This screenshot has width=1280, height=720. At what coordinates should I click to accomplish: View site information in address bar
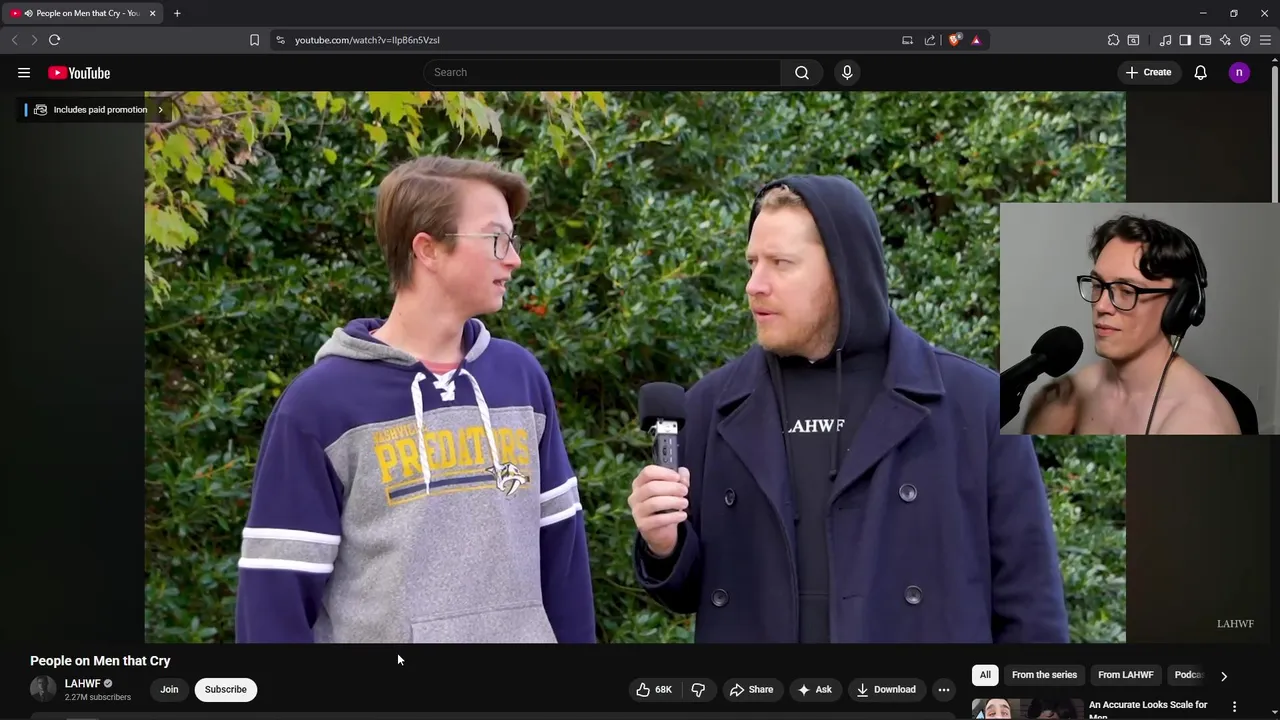(x=280, y=40)
